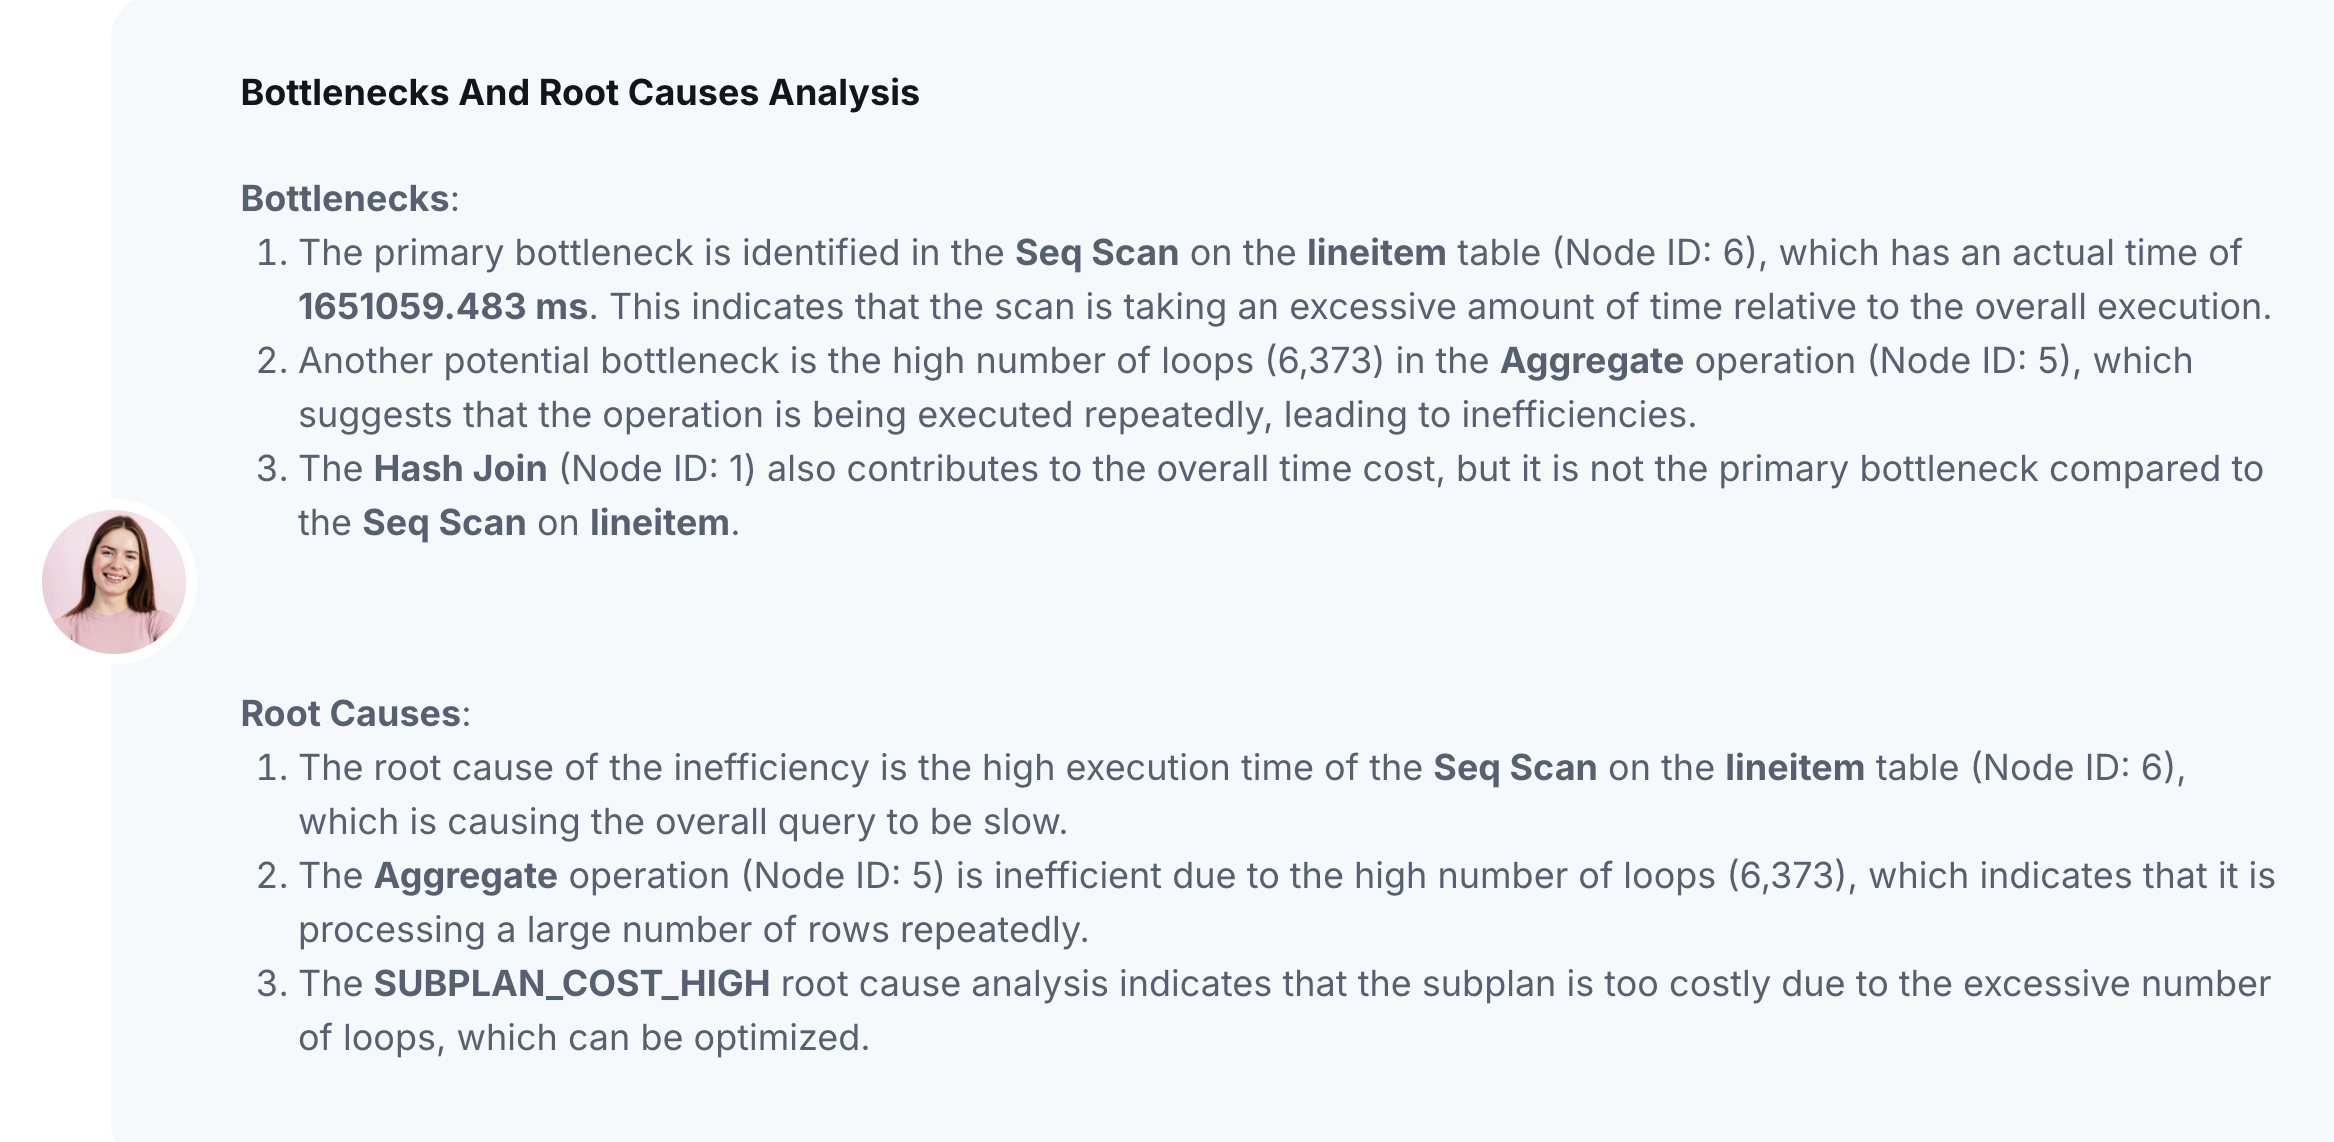Click the bold 'SUBPLAN_COST_HIGH' text
Image resolution: width=2334 pixels, height=1142 pixels.
[x=572, y=983]
